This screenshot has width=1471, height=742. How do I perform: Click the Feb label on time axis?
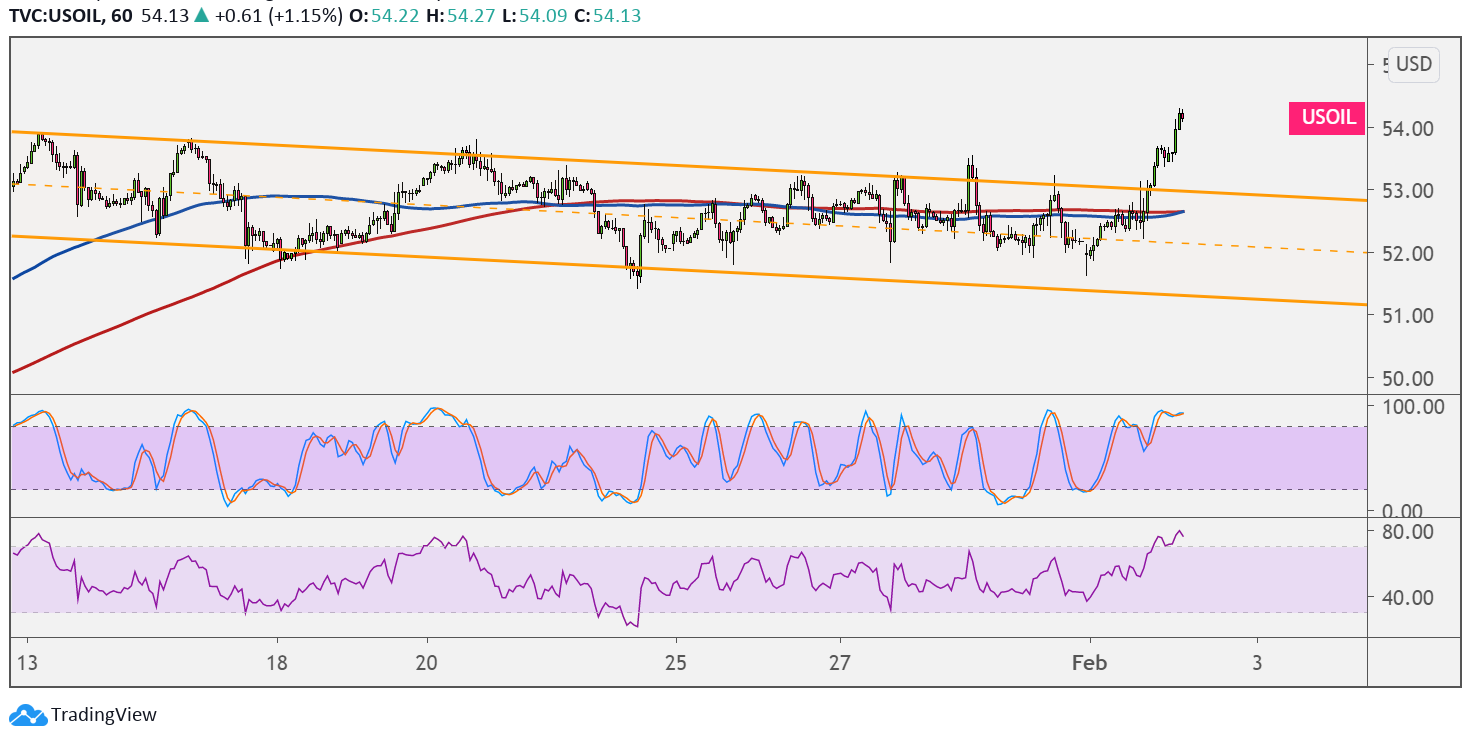[1089, 663]
